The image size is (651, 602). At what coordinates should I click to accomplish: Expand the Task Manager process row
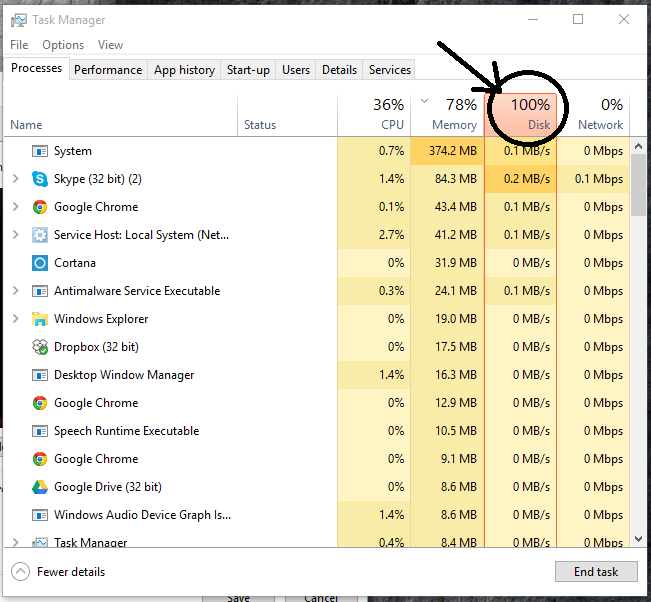[x=16, y=542]
